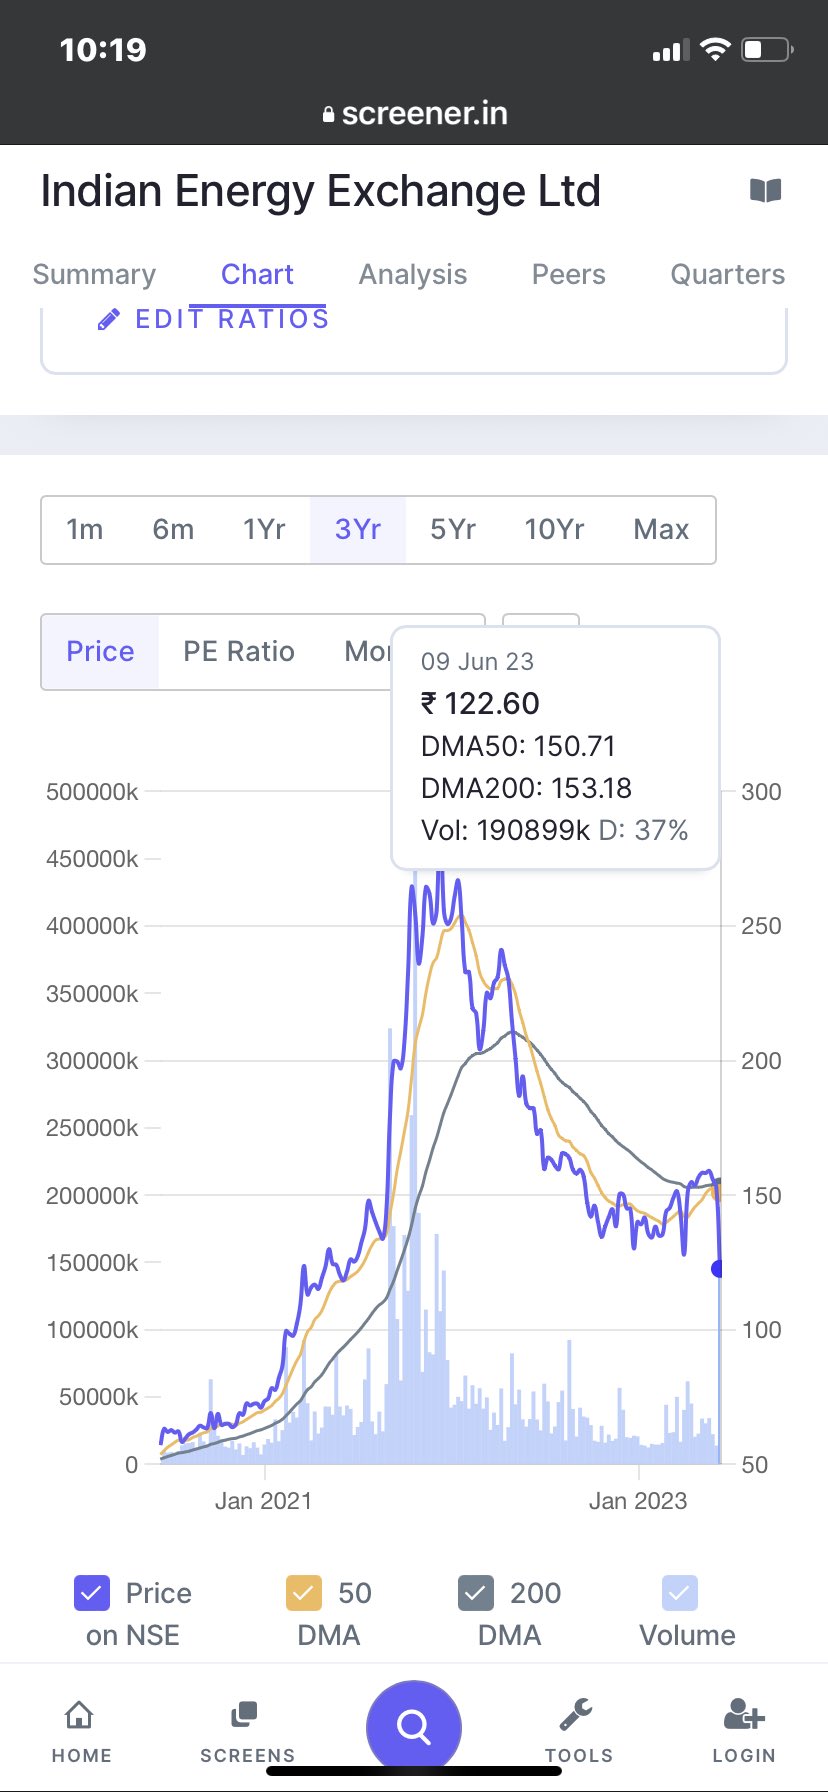Select the Price chart type
The height and width of the screenshot is (1792, 828).
click(x=100, y=651)
